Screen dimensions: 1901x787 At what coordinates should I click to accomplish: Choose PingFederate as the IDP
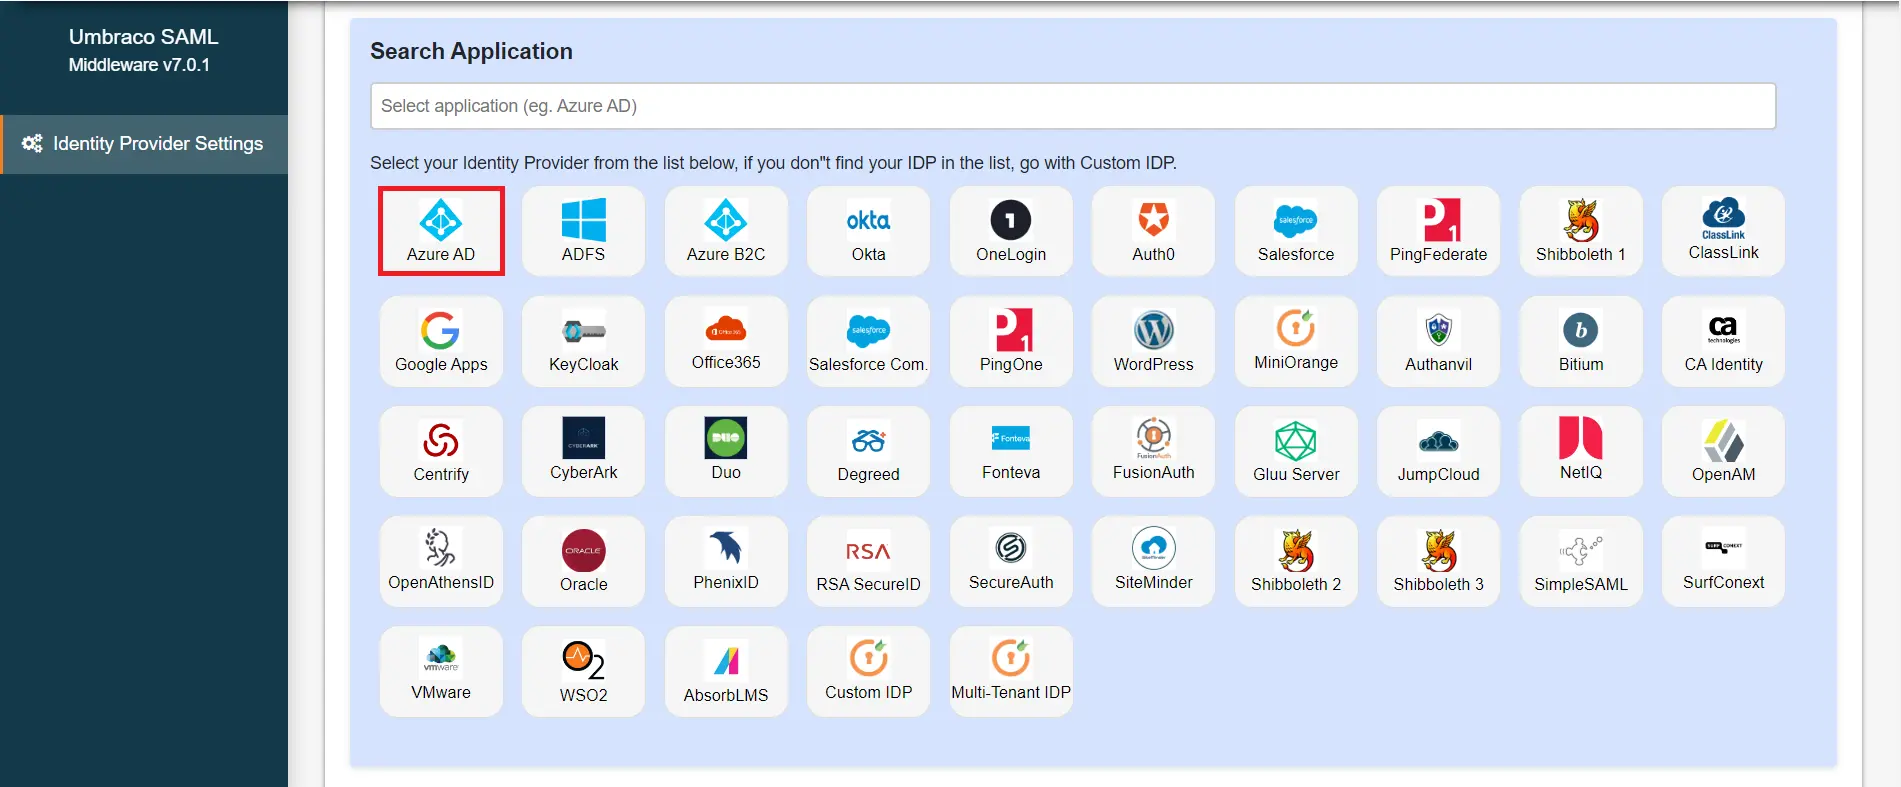(1439, 231)
